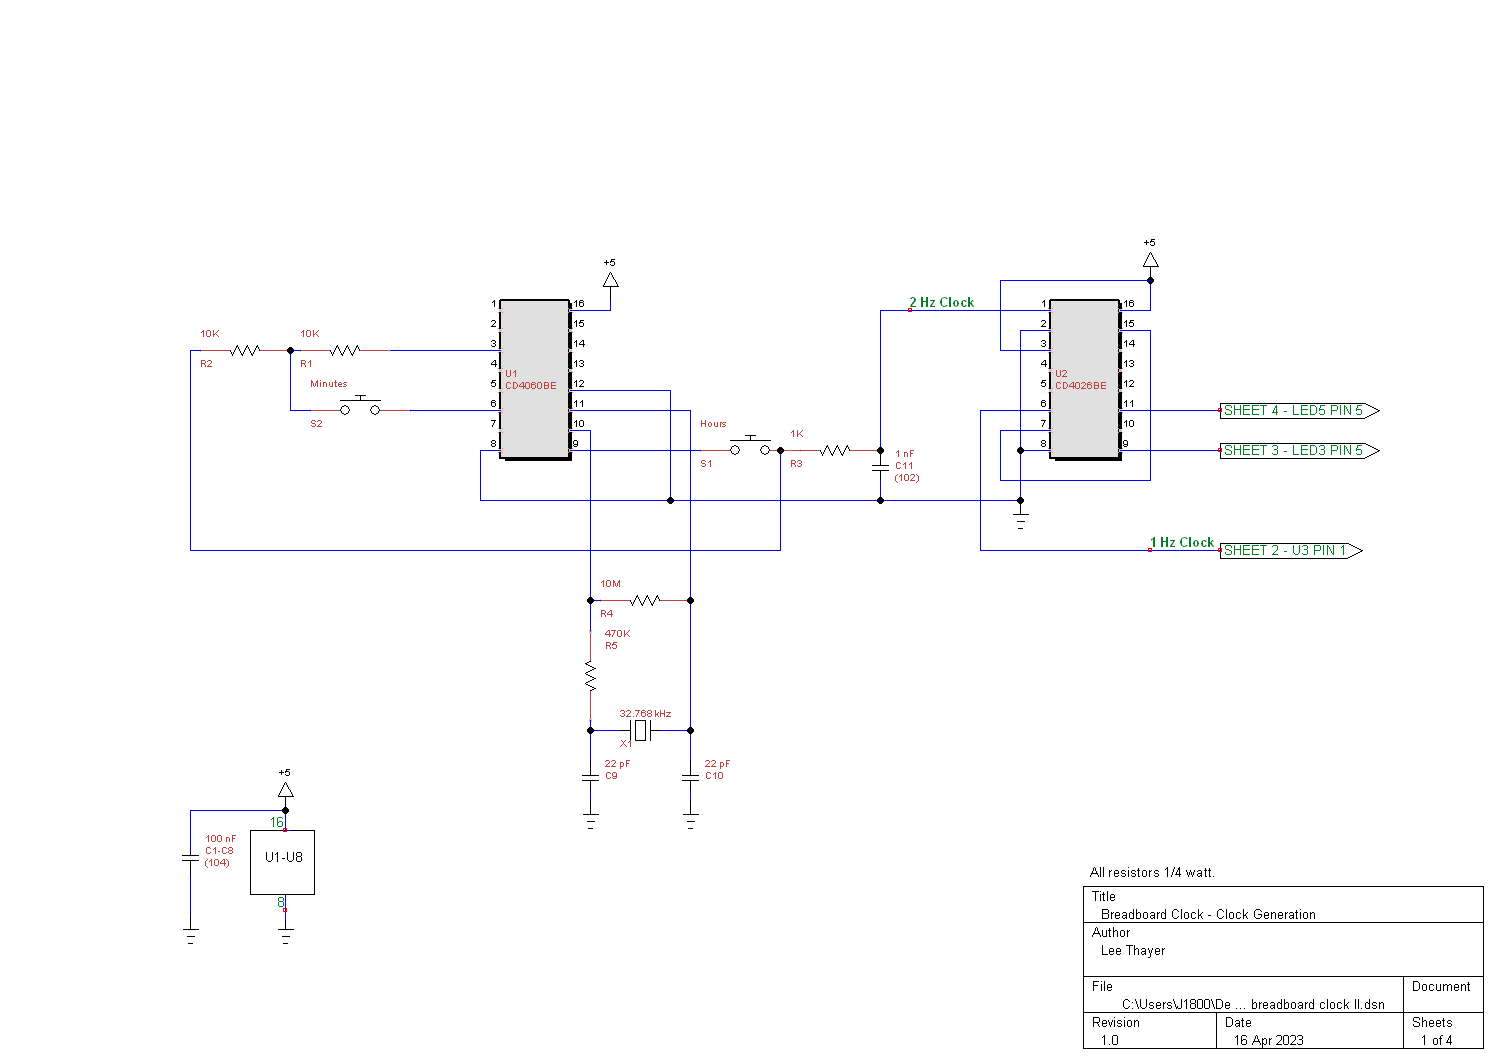
Task: Select the C11 1 nF capacitor
Action: pyautogui.click(x=880, y=468)
